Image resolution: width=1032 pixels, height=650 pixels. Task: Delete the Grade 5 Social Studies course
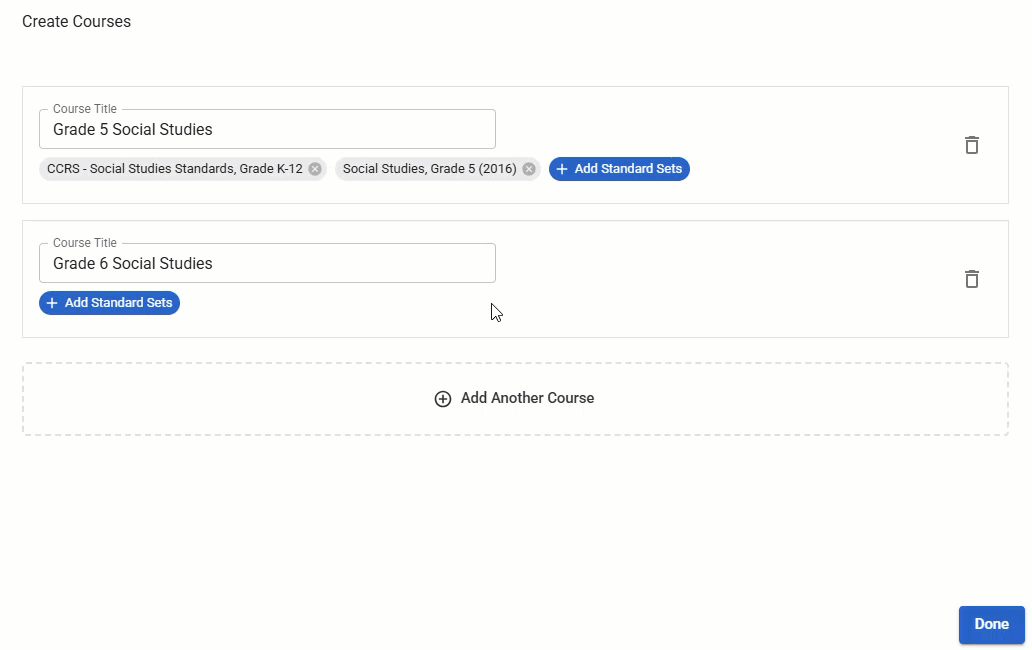coord(971,145)
